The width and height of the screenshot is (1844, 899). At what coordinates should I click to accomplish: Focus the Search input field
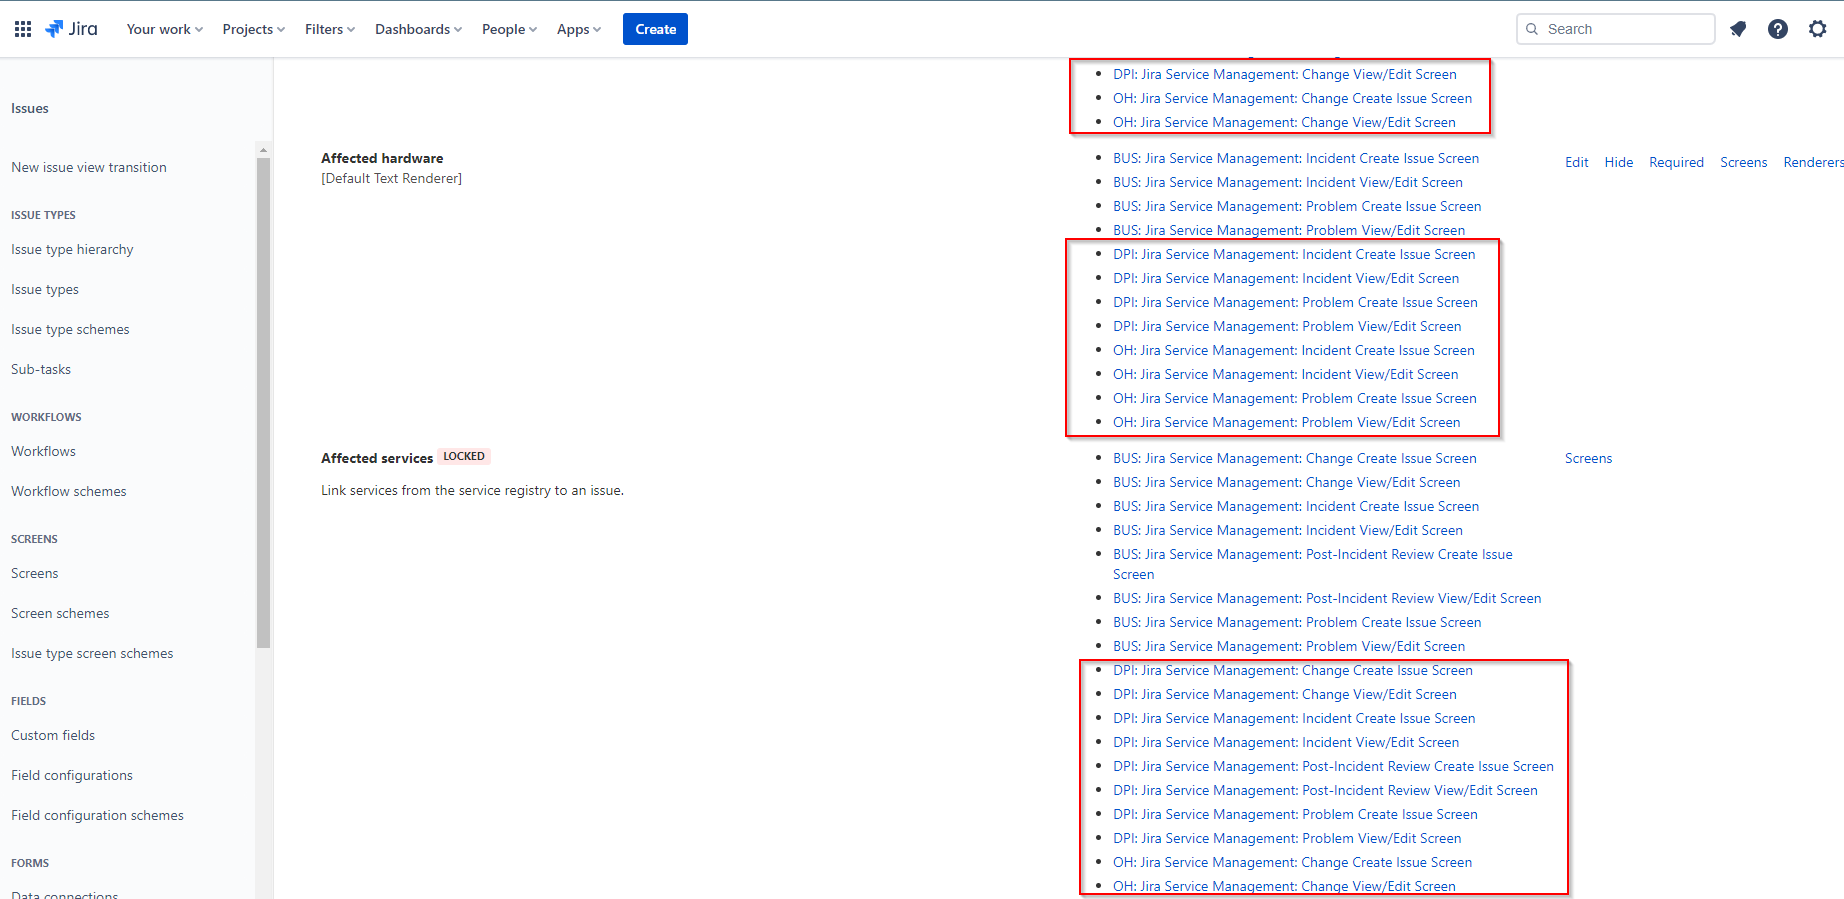[1615, 29]
